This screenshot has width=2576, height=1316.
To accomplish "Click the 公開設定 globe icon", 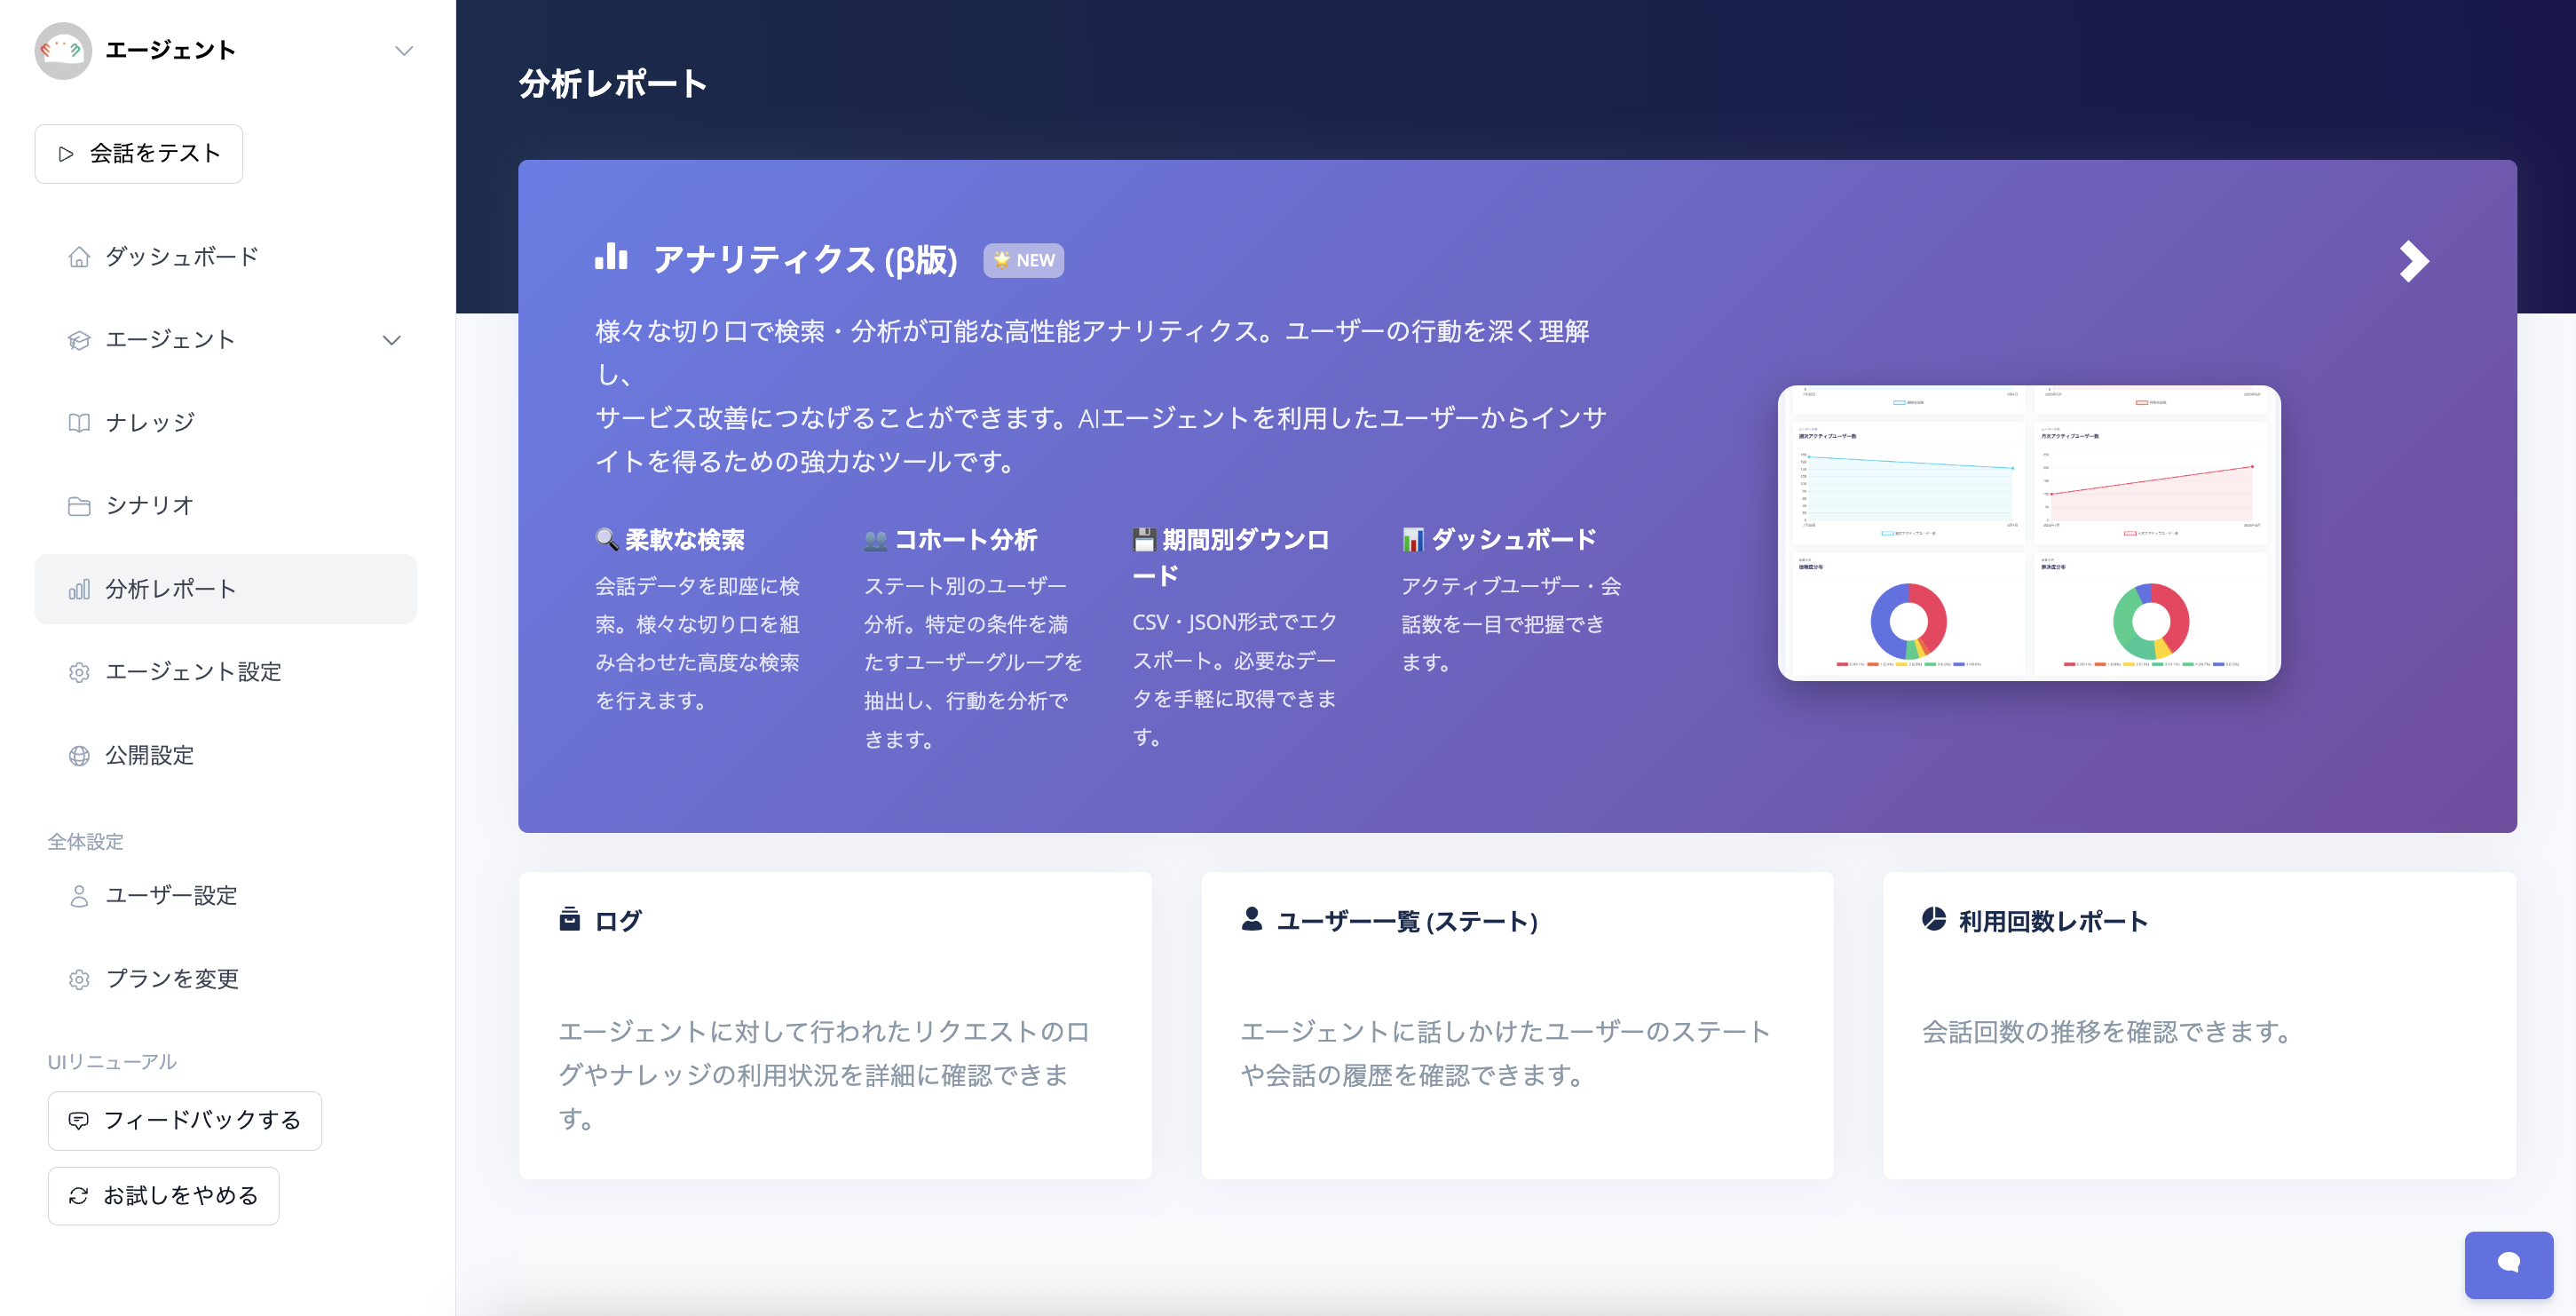I will pyautogui.click(x=79, y=755).
